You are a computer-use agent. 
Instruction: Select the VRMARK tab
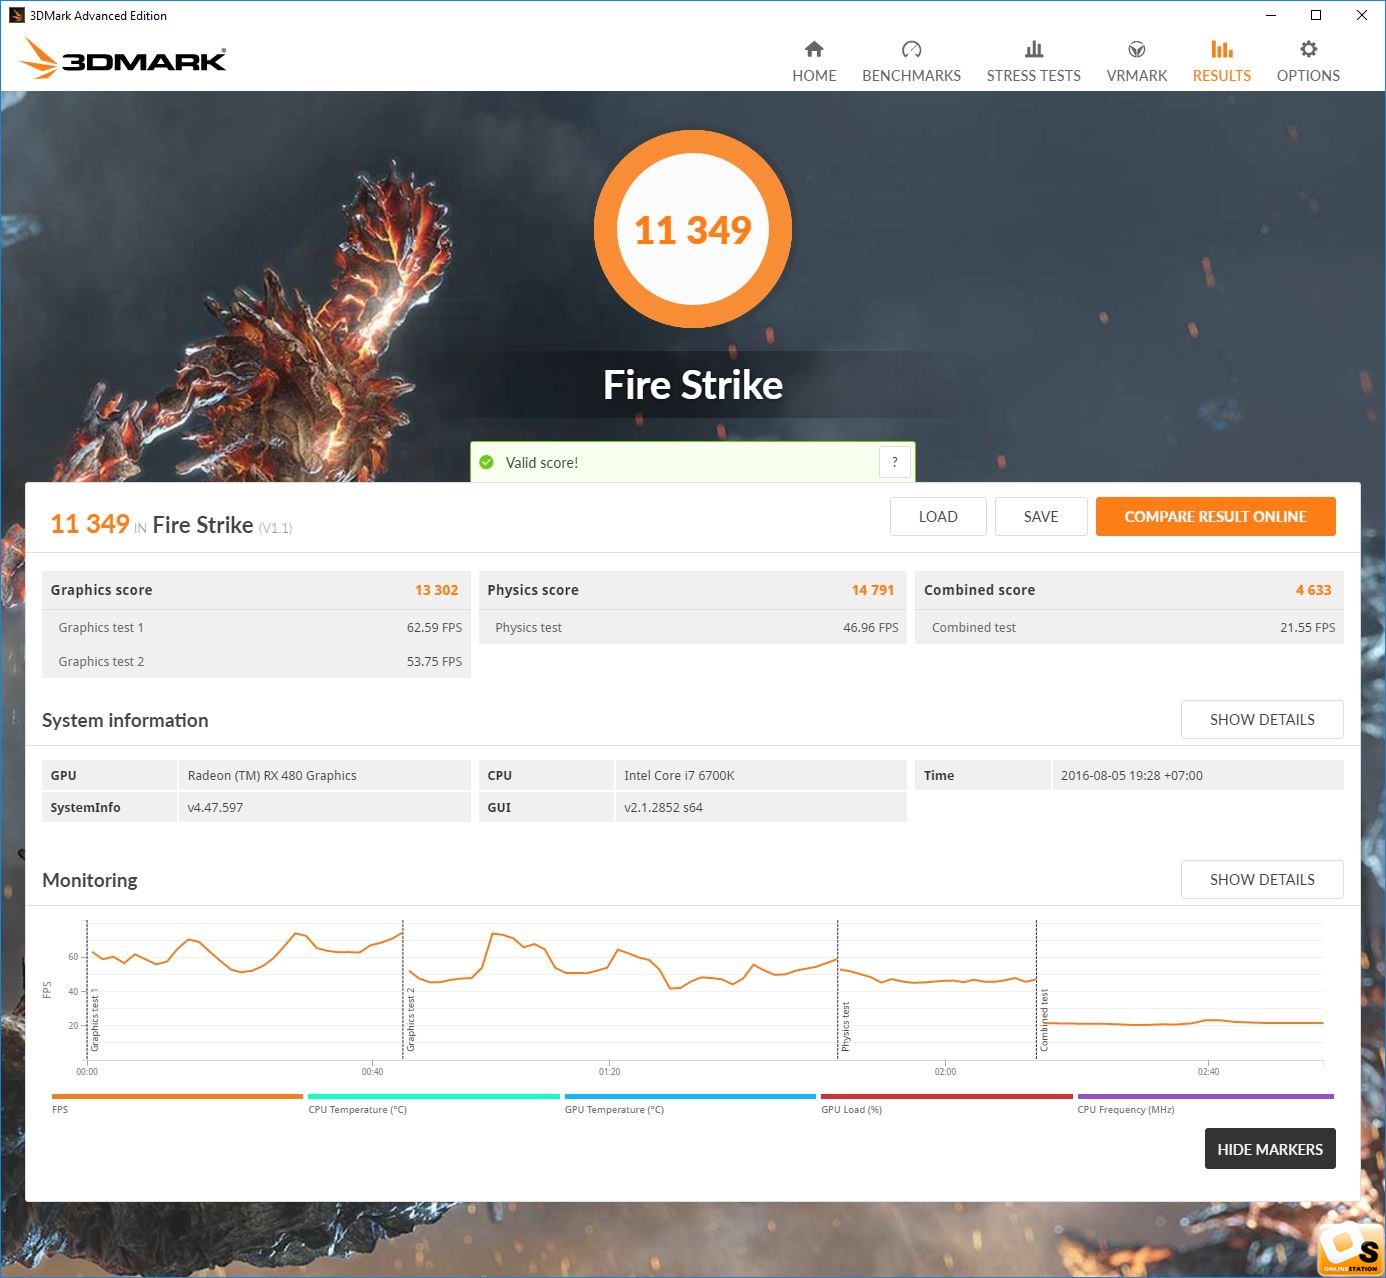tap(1137, 76)
